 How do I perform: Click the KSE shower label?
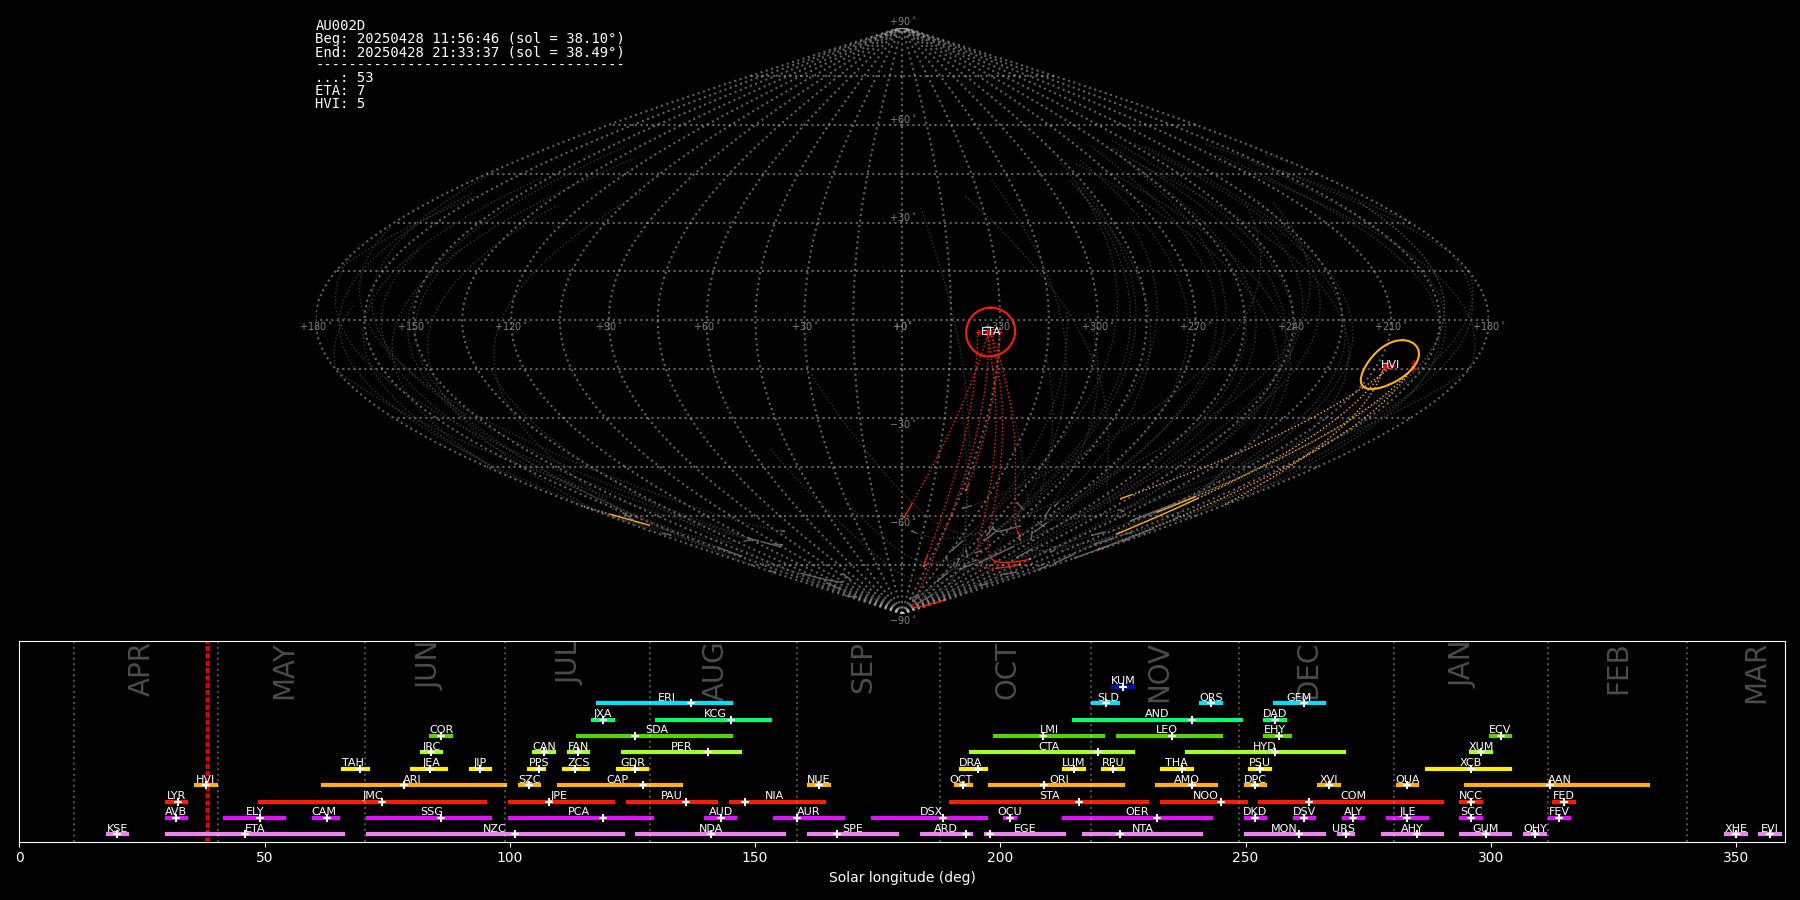117,829
